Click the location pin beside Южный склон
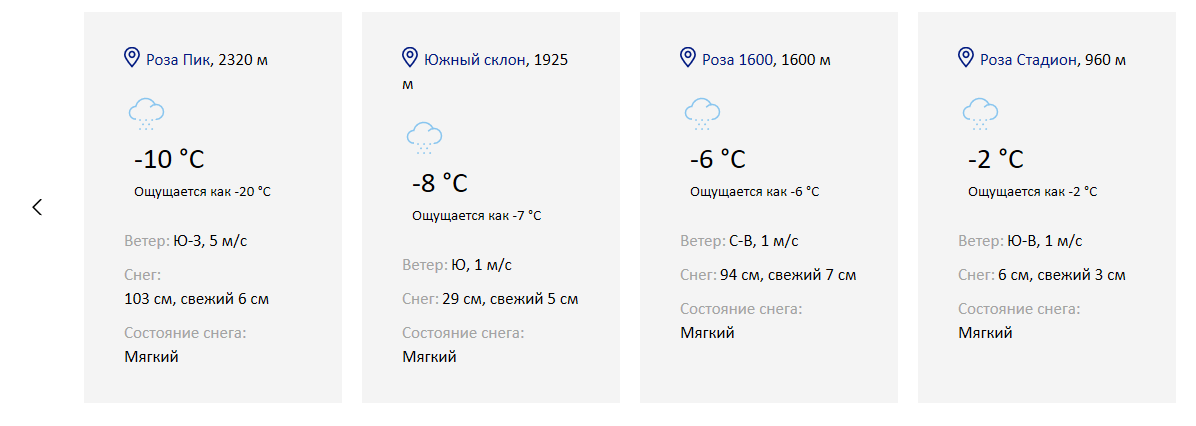Screen dimensions: 1196x426 (x=410, y=57)
